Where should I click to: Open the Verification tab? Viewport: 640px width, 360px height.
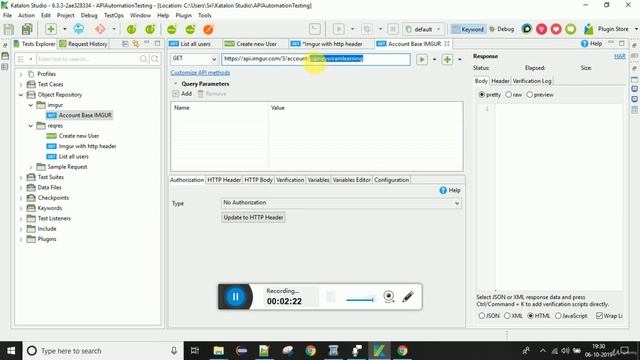coord(290,180)
